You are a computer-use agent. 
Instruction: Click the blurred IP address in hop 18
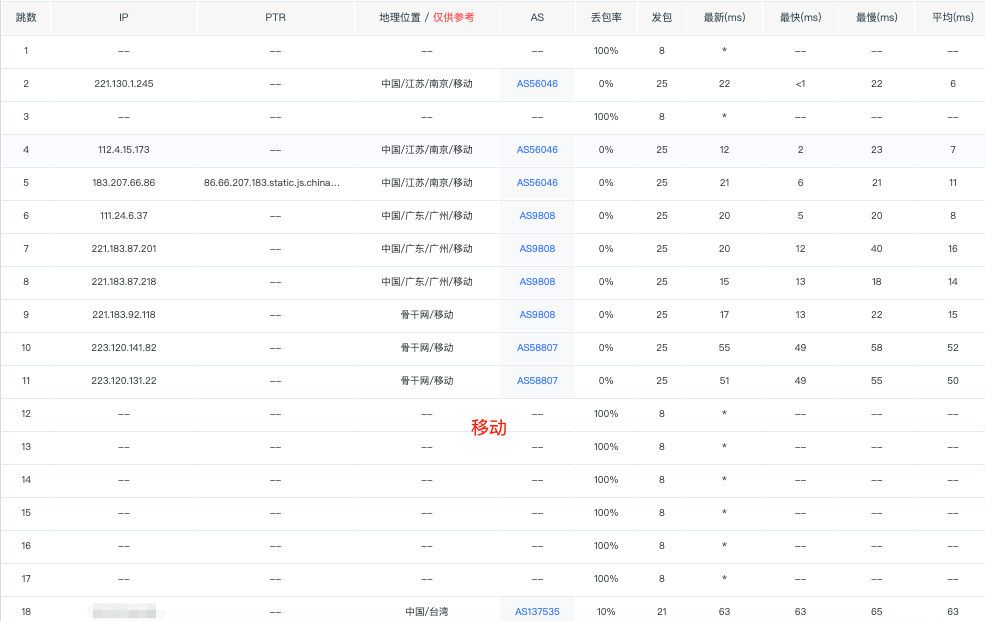click(123, 611)
